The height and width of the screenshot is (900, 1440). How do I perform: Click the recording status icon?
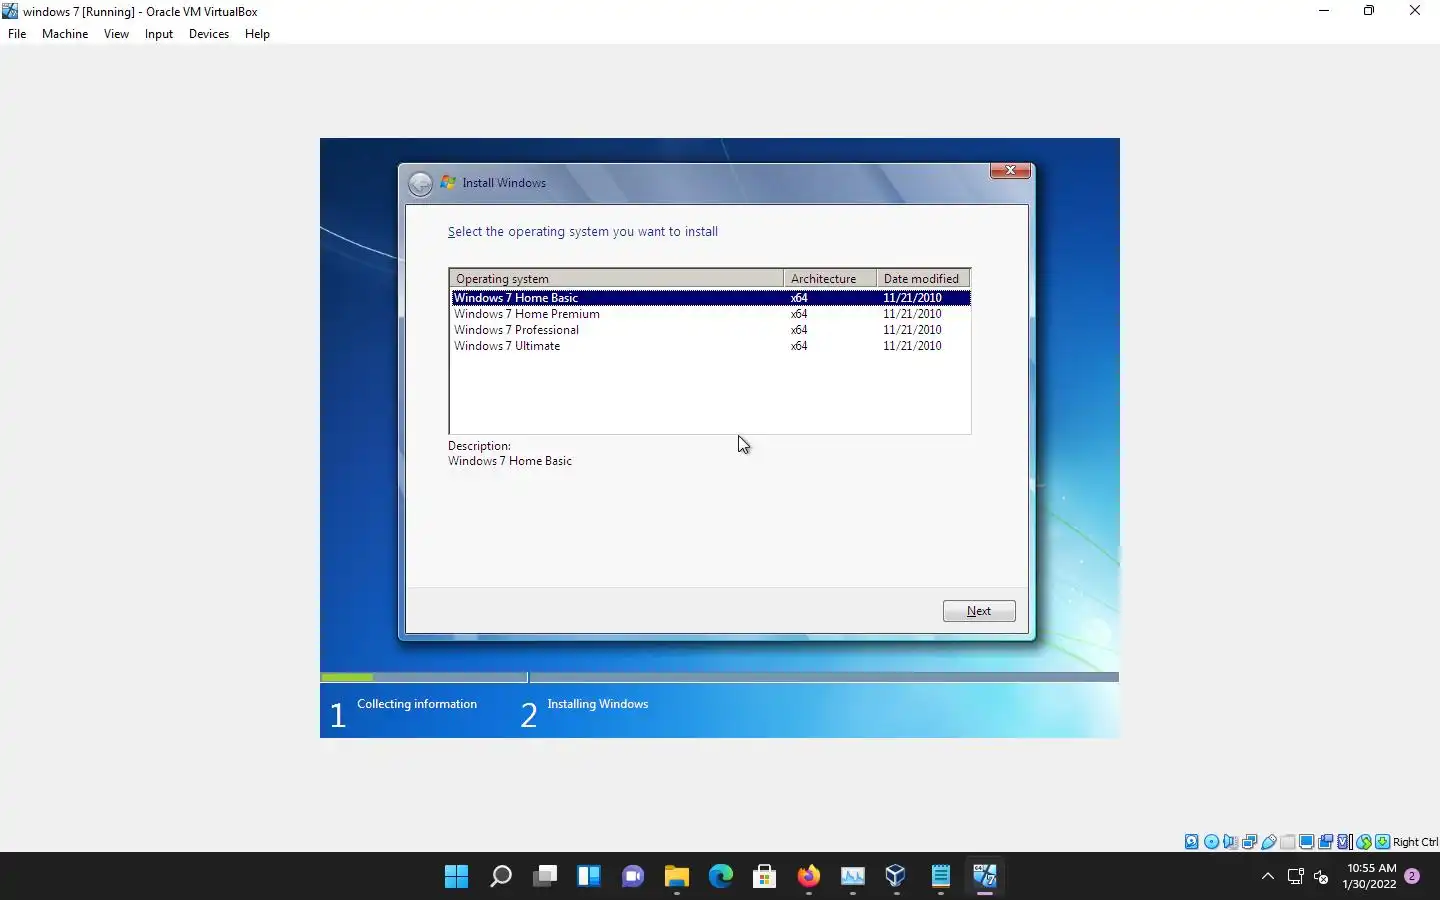[1326, 842]
